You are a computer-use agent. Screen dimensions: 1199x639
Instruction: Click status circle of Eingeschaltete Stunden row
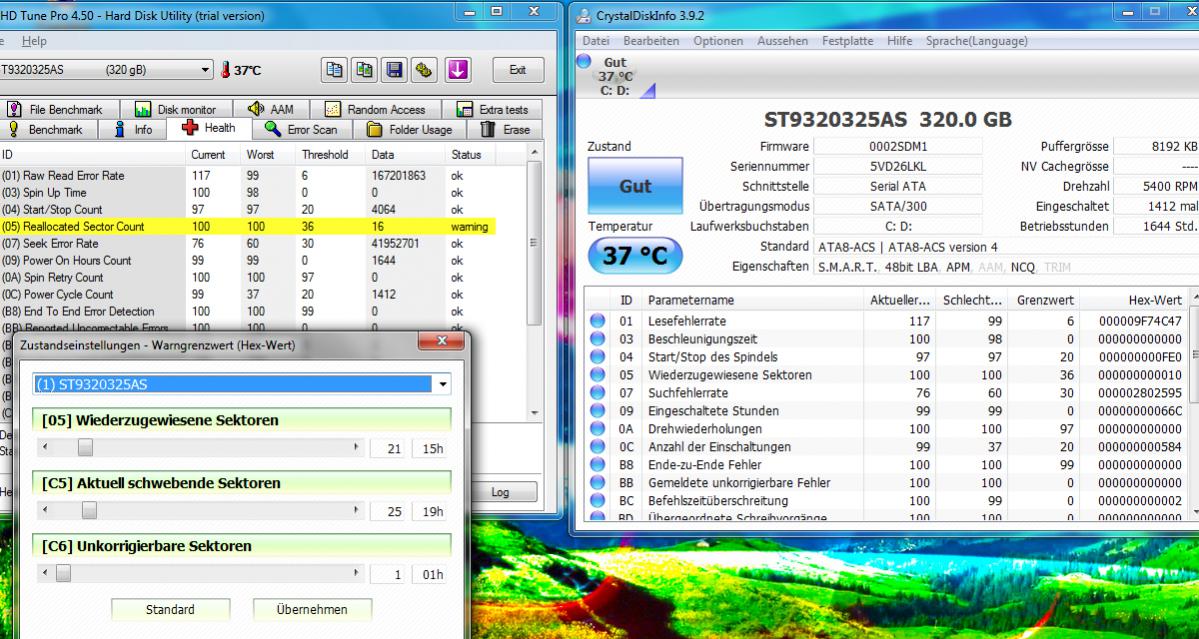pos(597,411)
